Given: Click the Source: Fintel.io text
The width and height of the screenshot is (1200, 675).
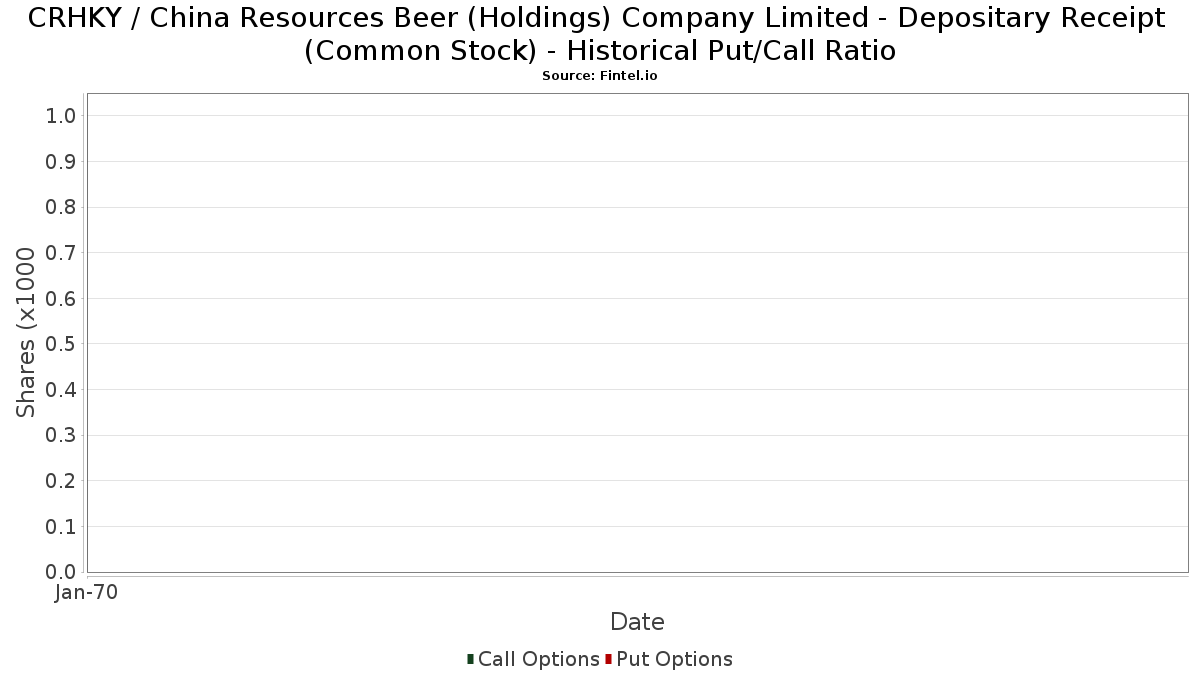Looking at the screenshot, I should (599, 76).
